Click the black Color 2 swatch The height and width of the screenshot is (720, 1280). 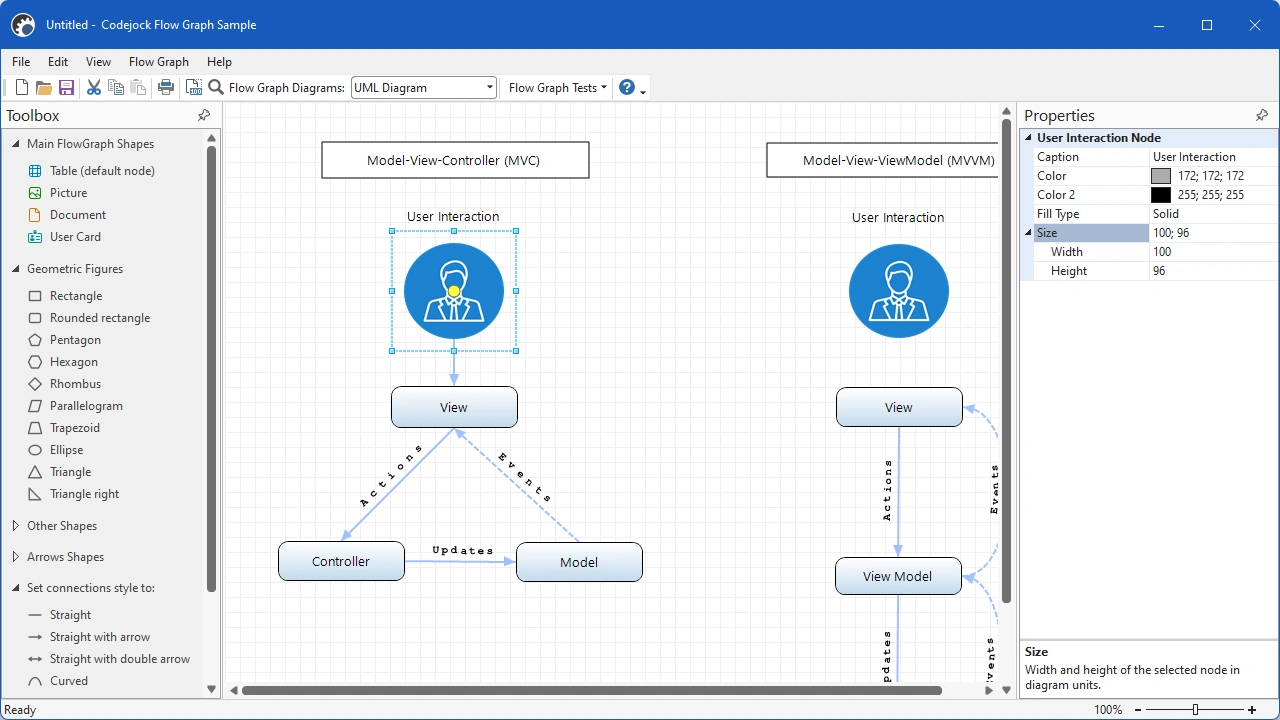(x=1160, y=195)
